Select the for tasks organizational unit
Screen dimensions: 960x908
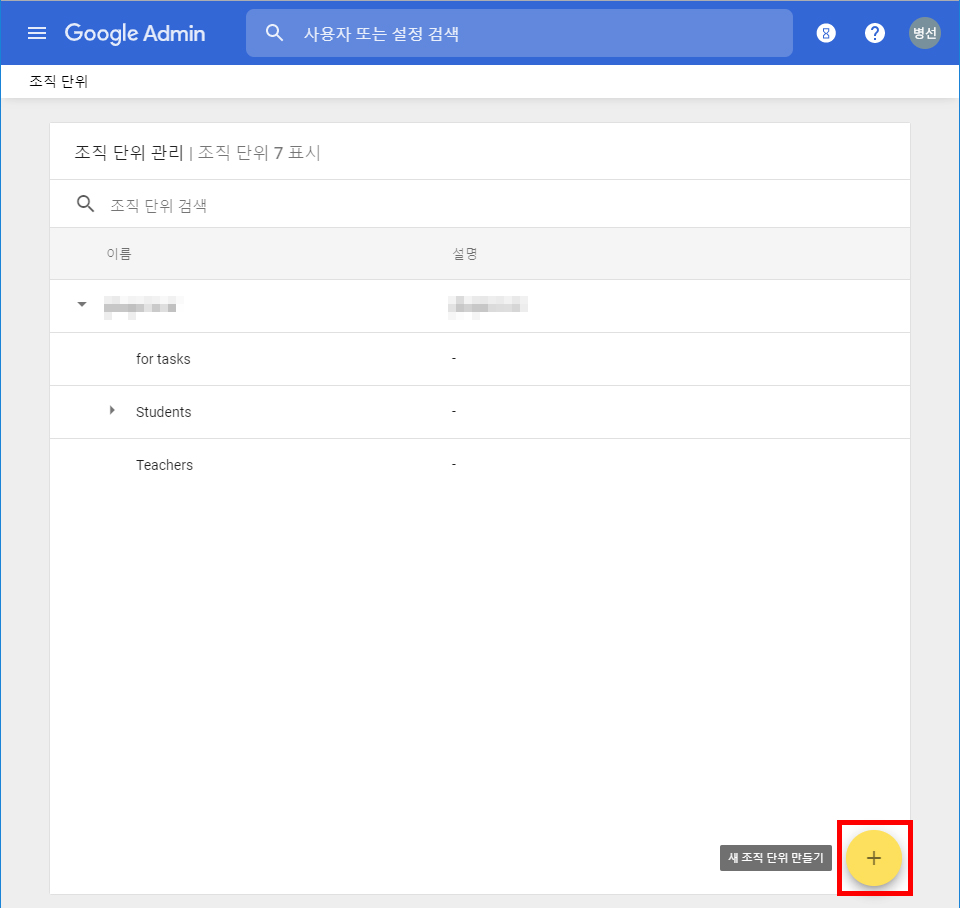pyautogui.click(x=163, y=359)
